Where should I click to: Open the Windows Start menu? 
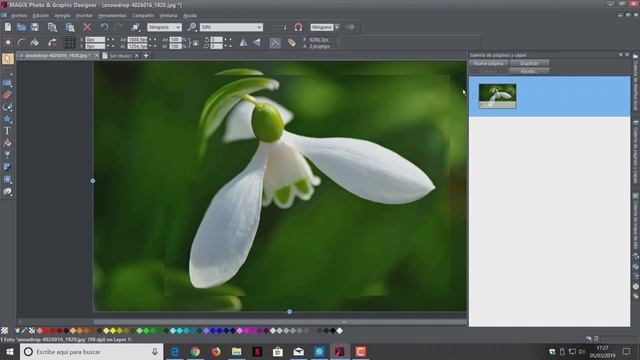point(9,351)
